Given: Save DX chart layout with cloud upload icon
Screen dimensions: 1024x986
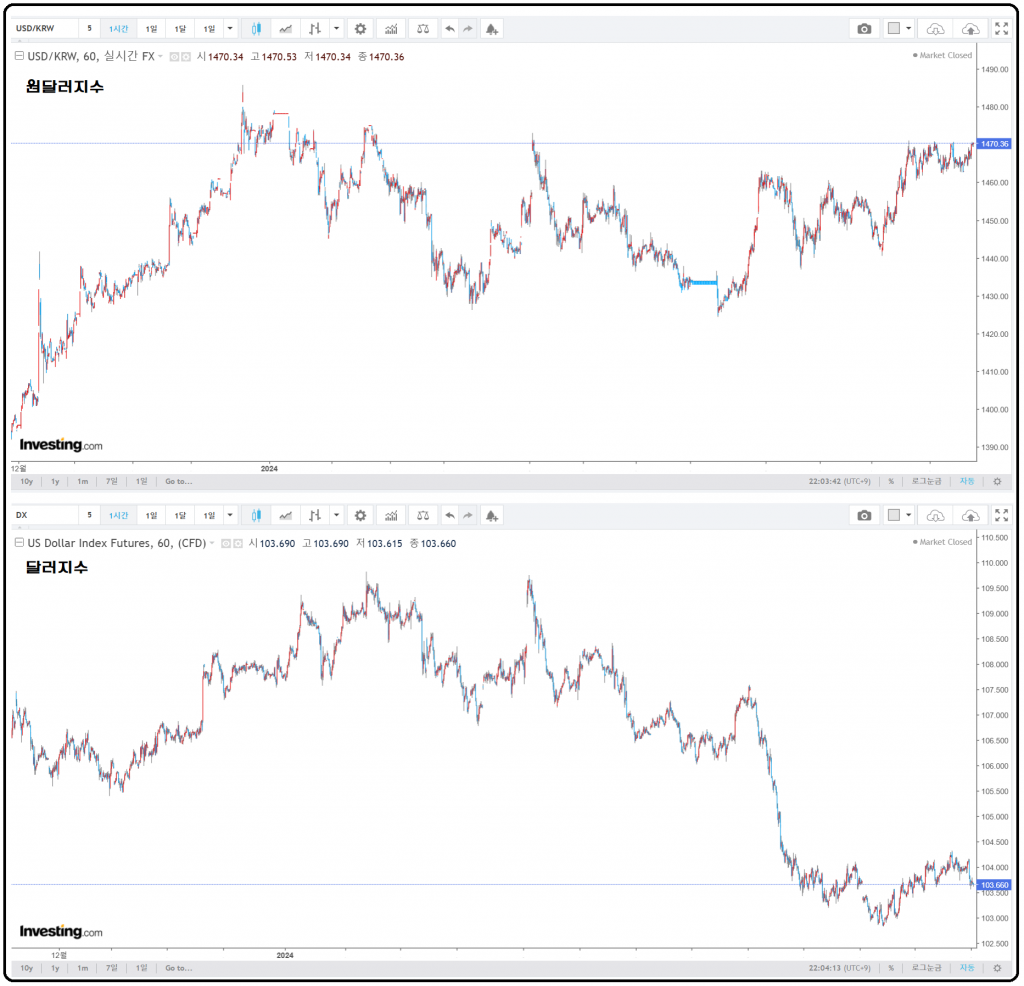Looking at the screenshot, I should (969, 516).
